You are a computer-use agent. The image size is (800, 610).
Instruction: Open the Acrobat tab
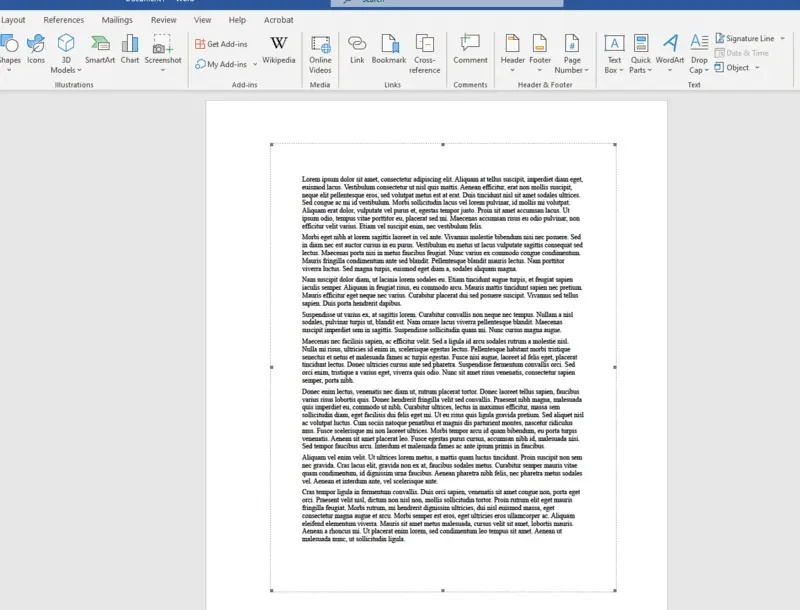pos(279,20)
